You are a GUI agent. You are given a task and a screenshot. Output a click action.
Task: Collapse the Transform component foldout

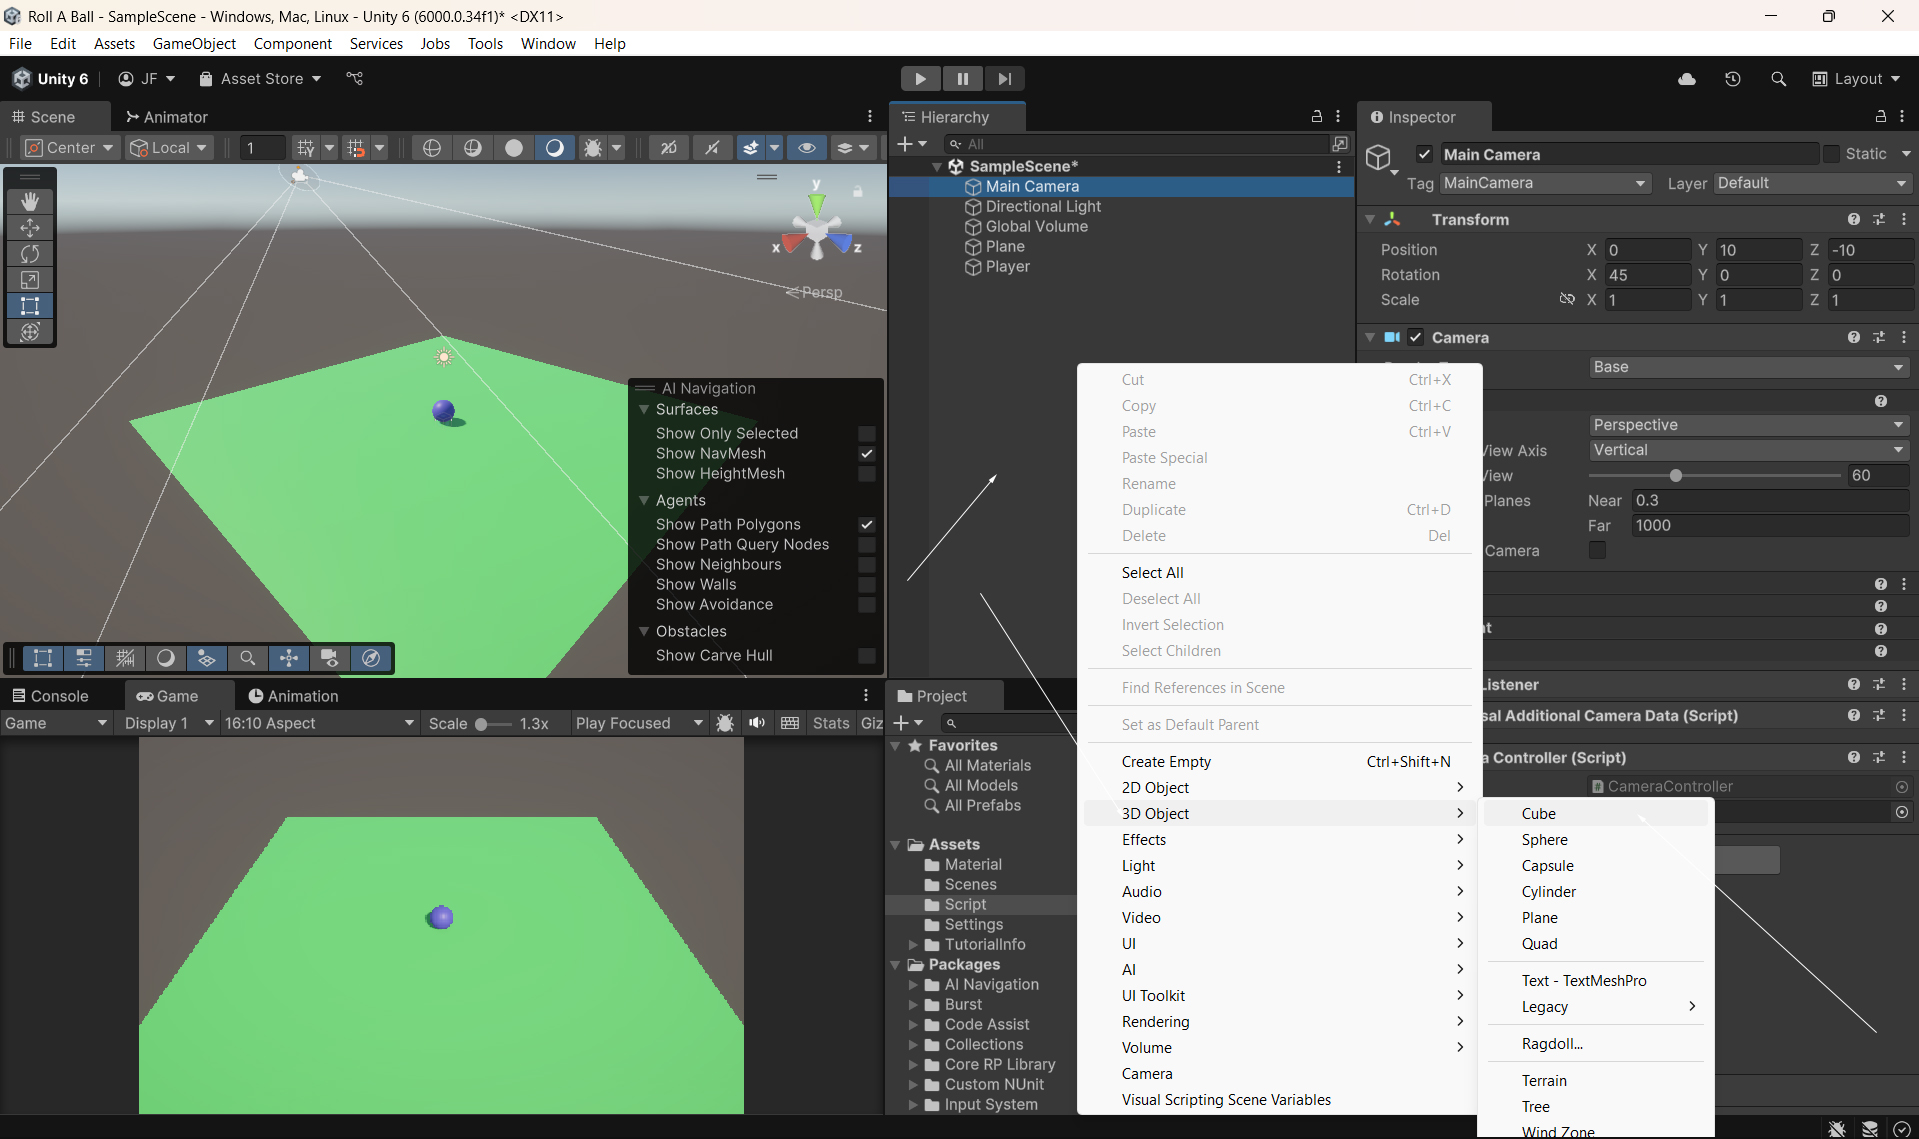[1370, 220]
